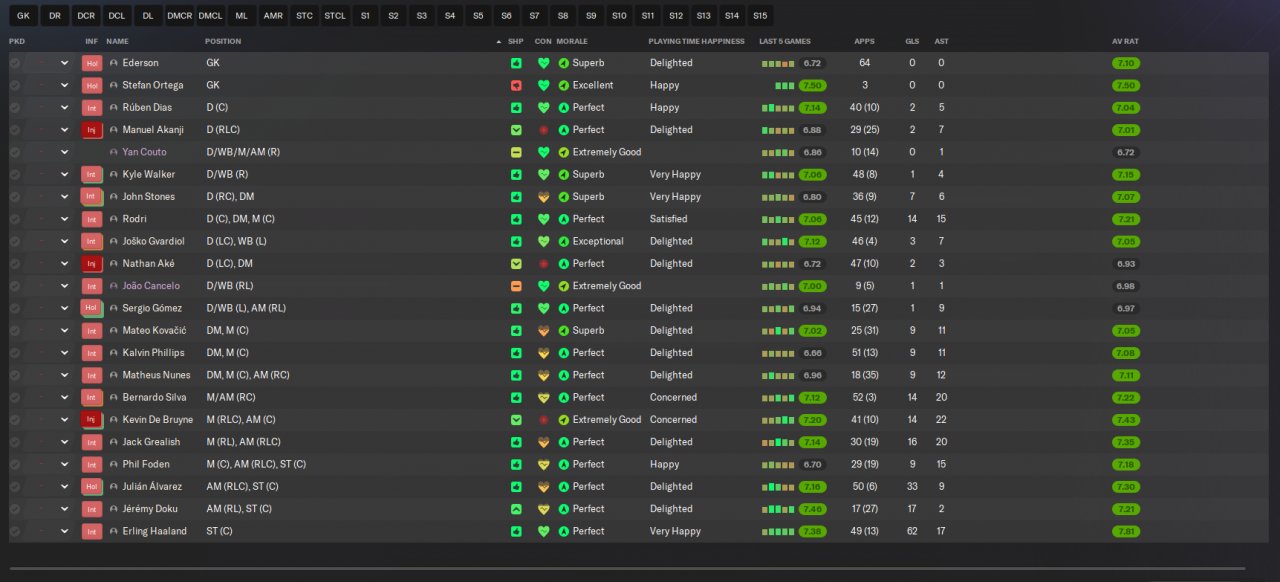Open the dropdown chevron for John Stones
This screenshot has width=1280, height=582.
(x=65, y=197)
